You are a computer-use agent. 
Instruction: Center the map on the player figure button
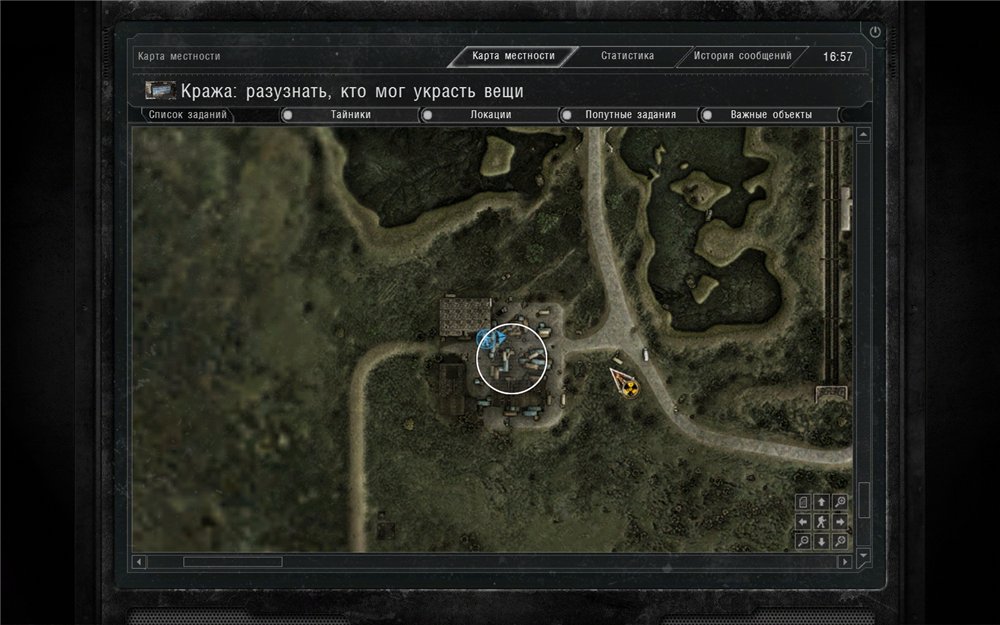pyautogui.click(x=821, y=521)
